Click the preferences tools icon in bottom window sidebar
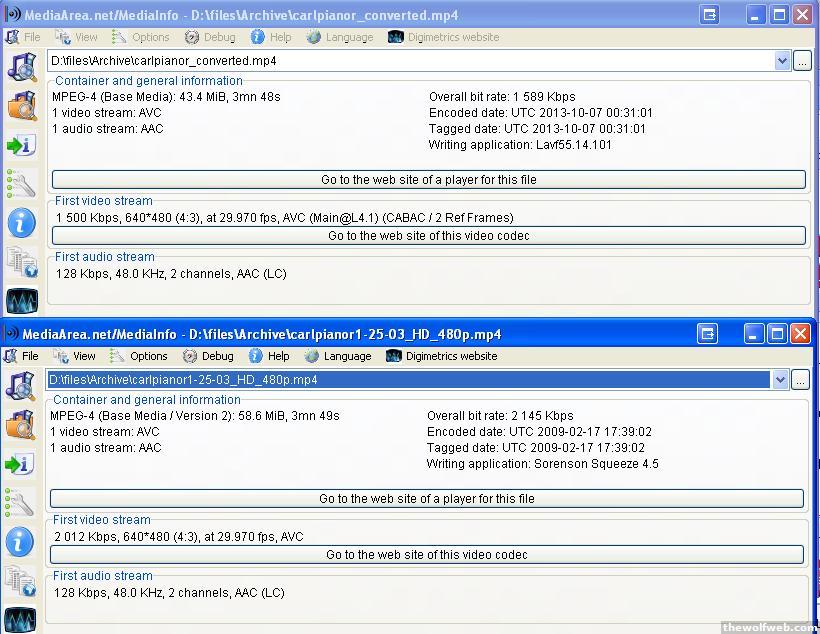Screen dimensions: 820x634 21,502
